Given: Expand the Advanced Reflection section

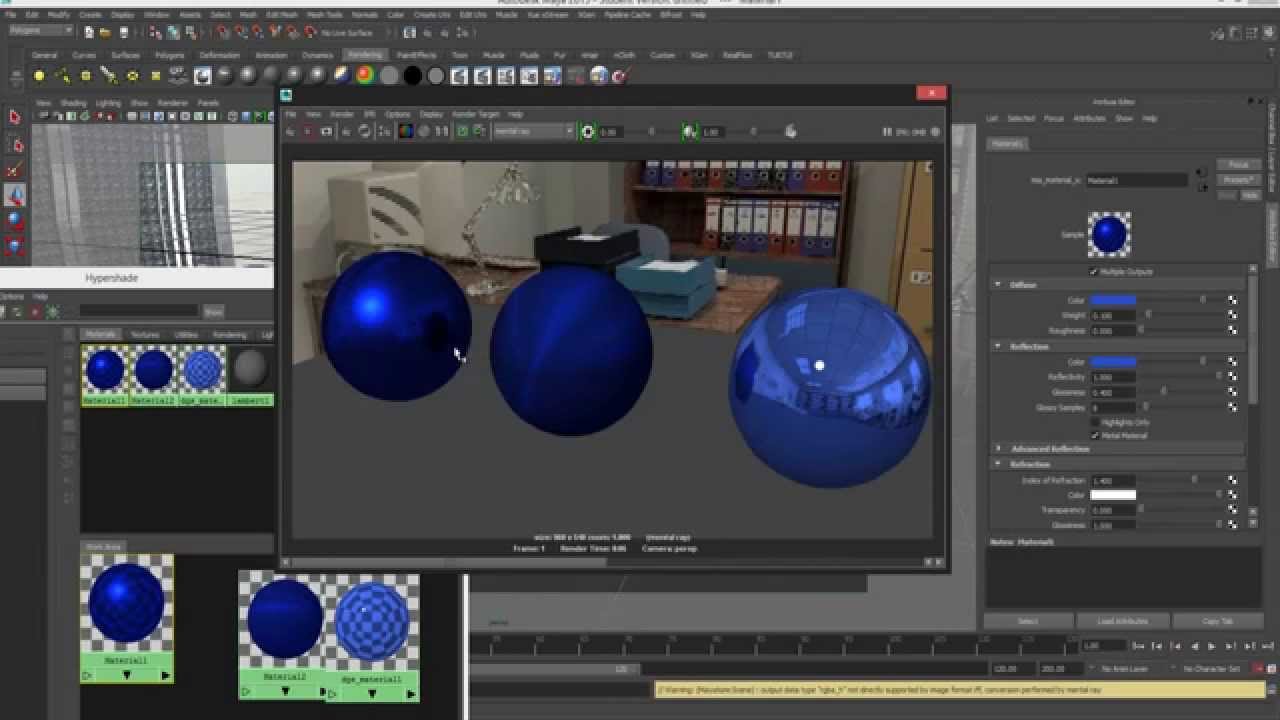Looking at the screenshot, I should [997, 449].
